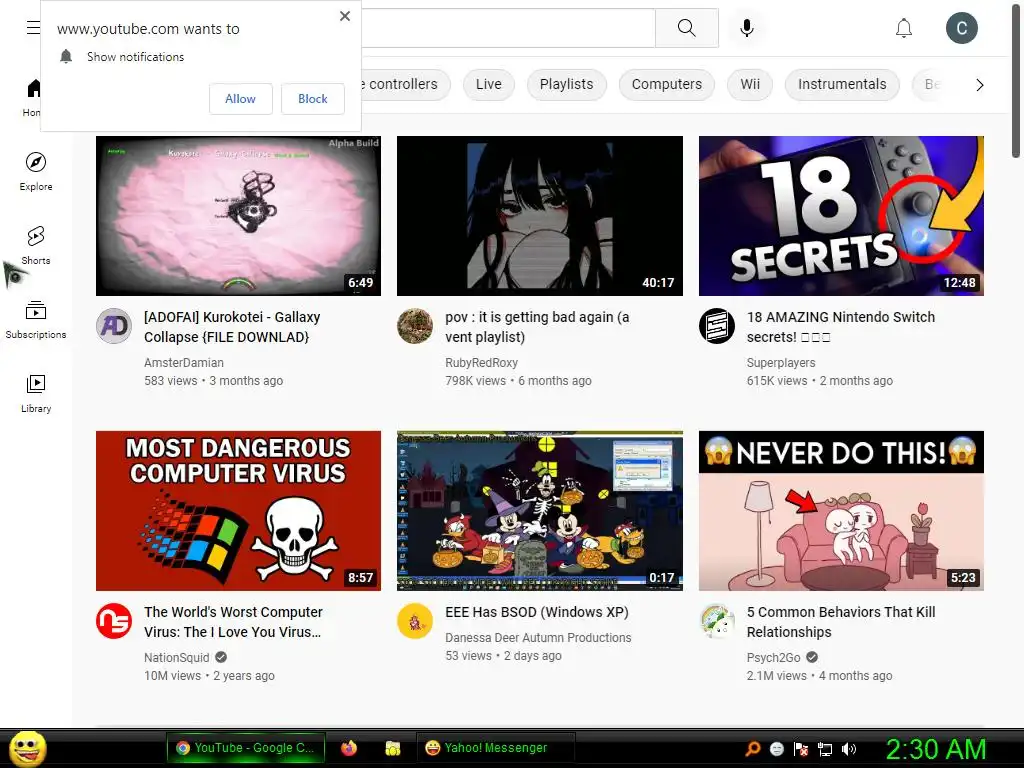Visit Danessa Deer Autumn Productions link
Image resolution: width=1024 pixels, height=768 pixels.
click(538, 637)
